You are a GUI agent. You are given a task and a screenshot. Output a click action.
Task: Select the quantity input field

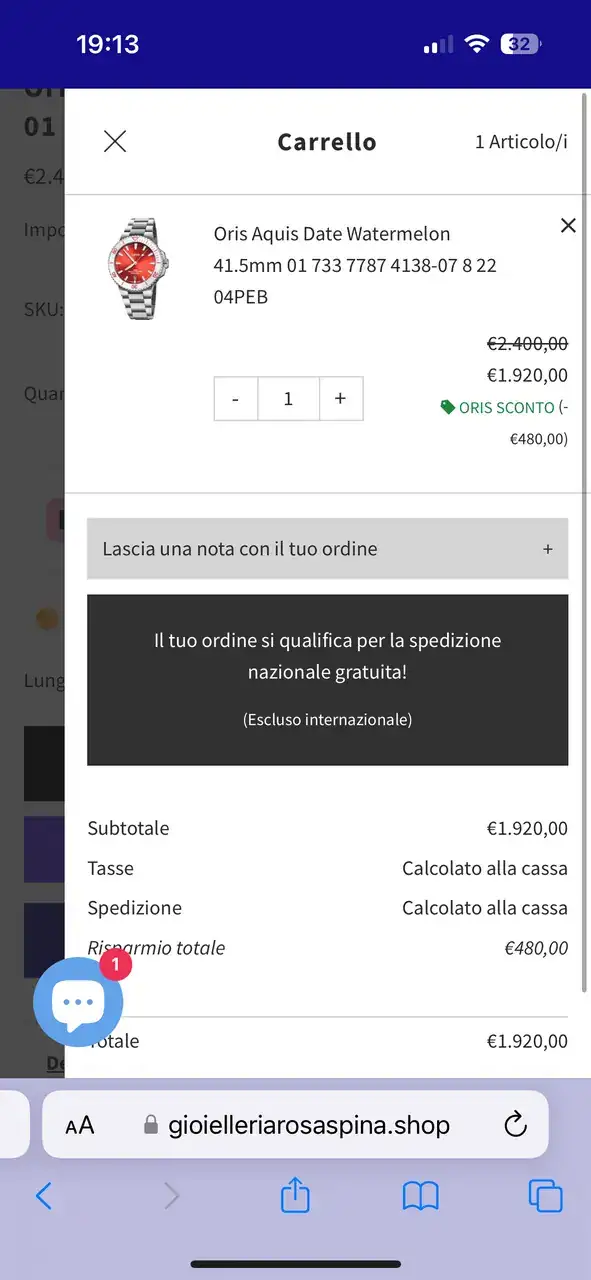(x=288, y=399)
